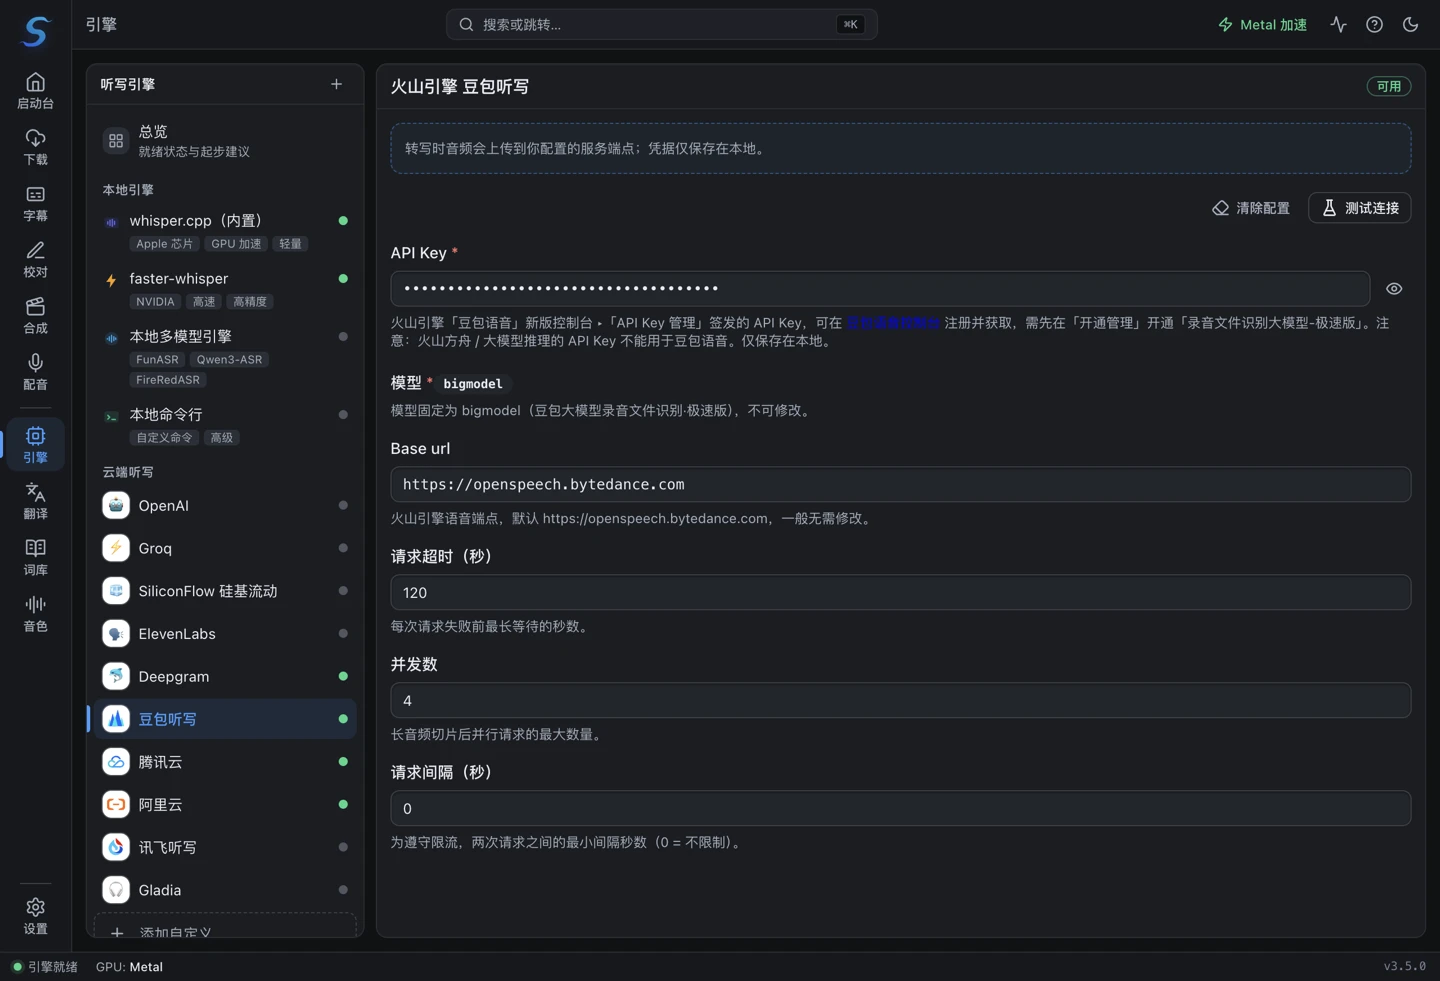The height and width of the screenshot is (981, 1440).
Task: Click the FireRedASR tag
Action: point(168,380)
